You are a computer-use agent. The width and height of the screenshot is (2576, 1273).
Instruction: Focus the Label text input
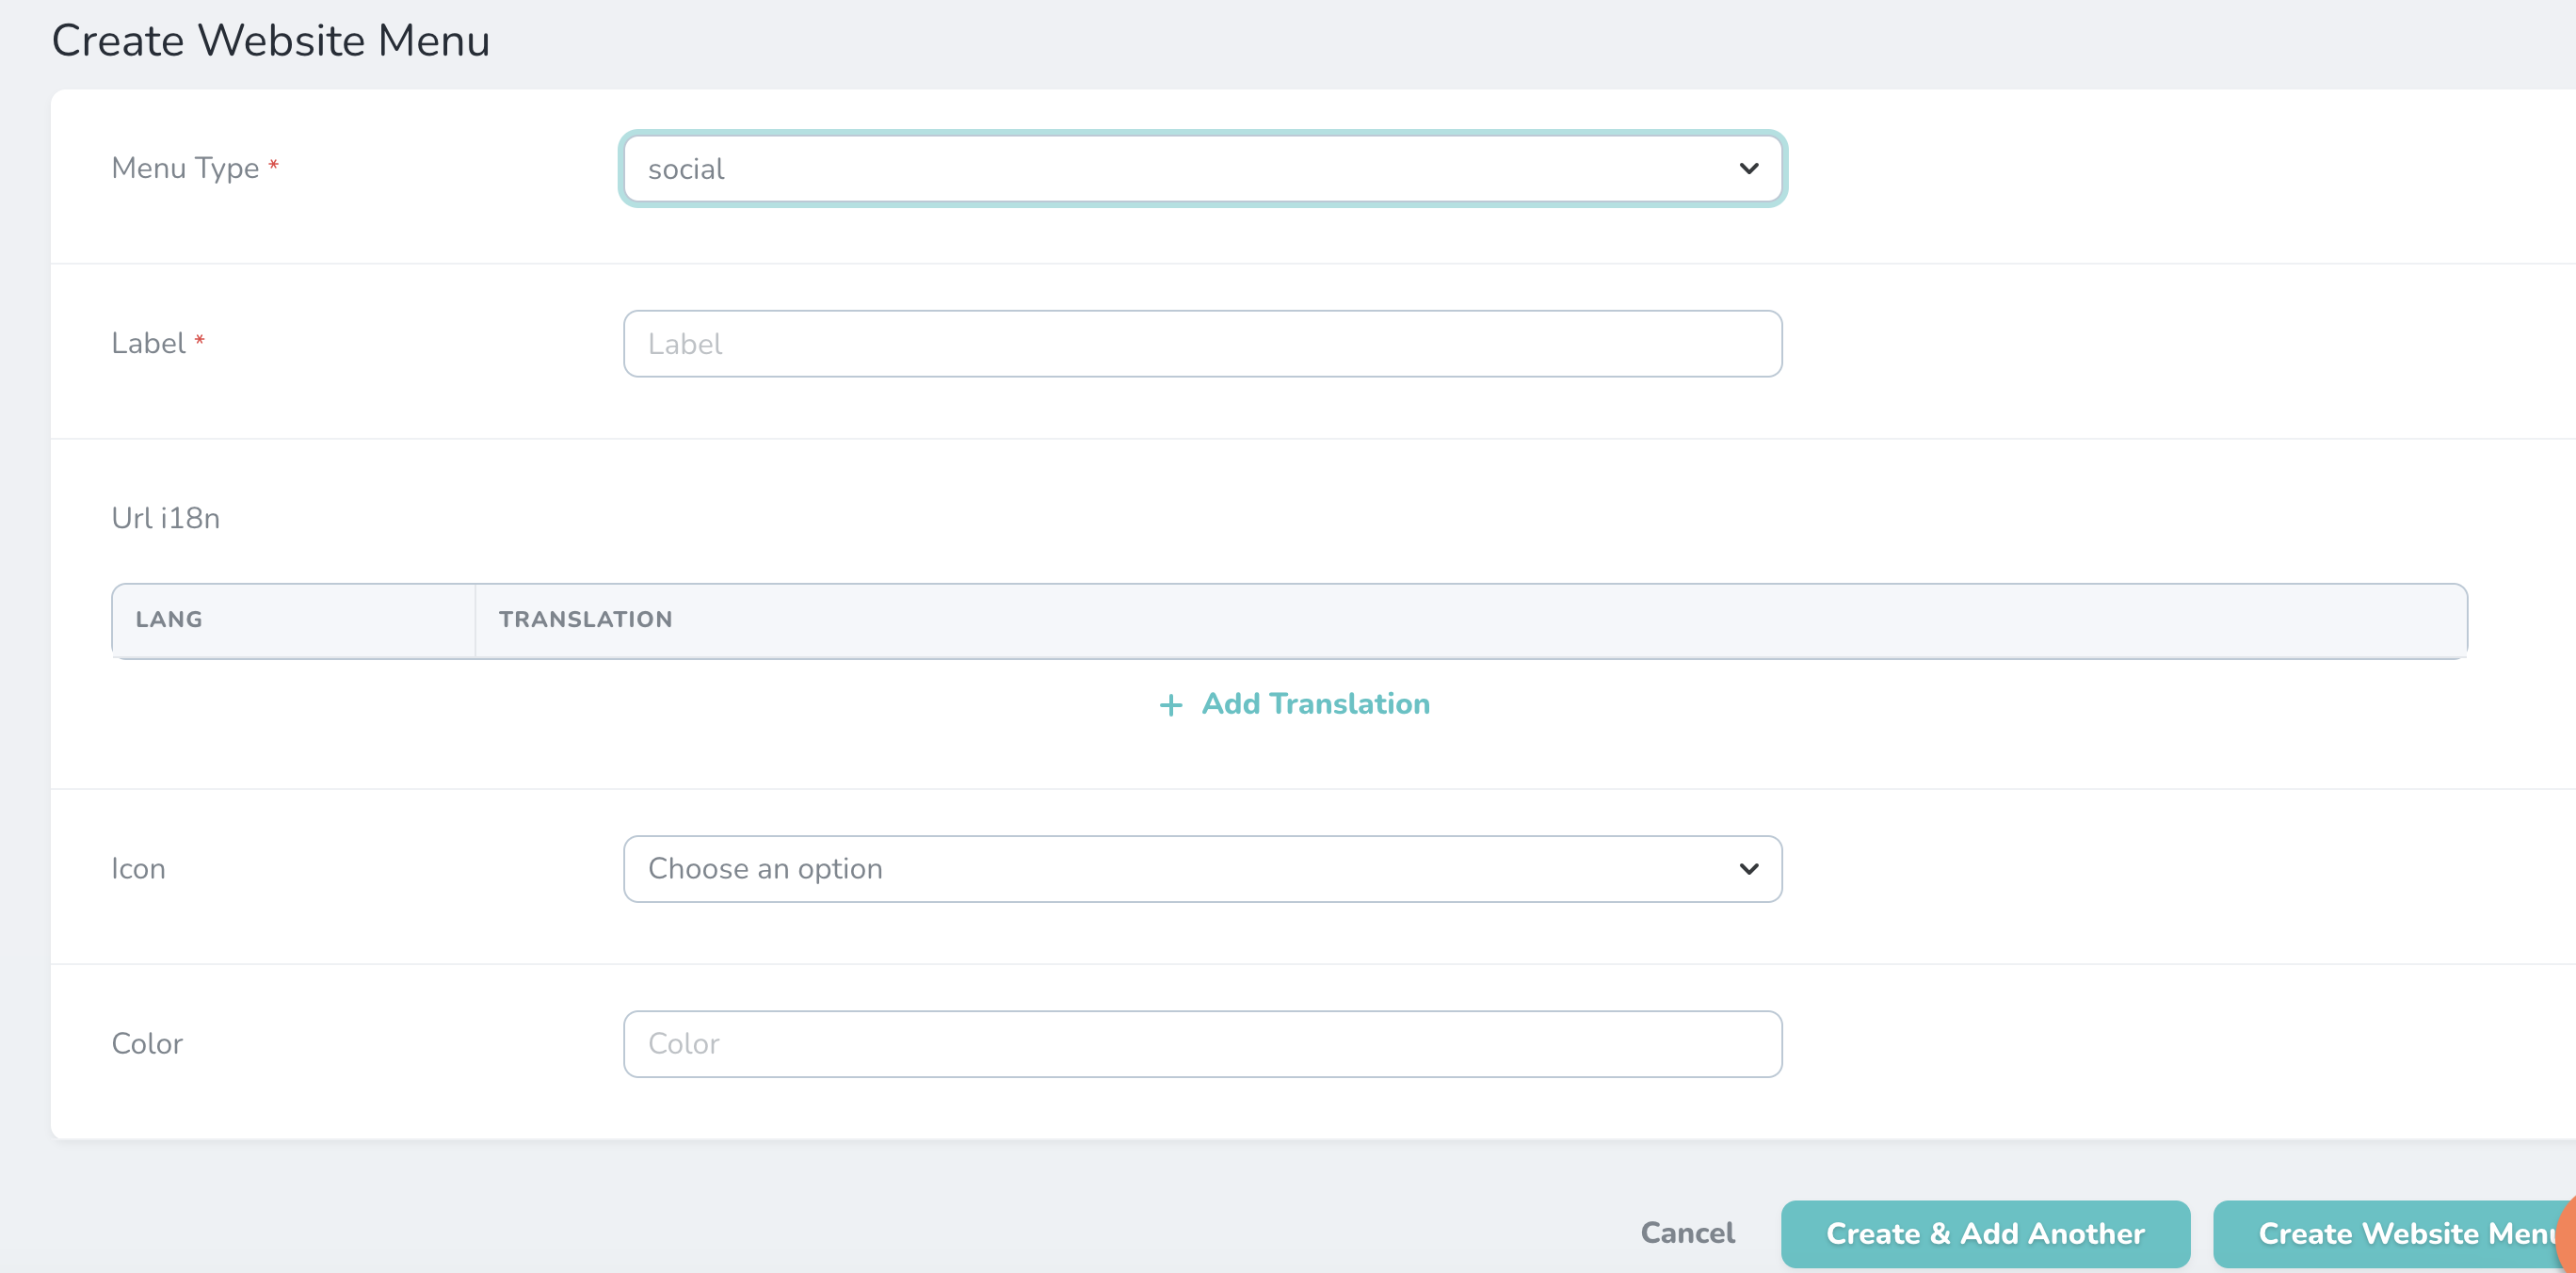(x=1201, y=344)
